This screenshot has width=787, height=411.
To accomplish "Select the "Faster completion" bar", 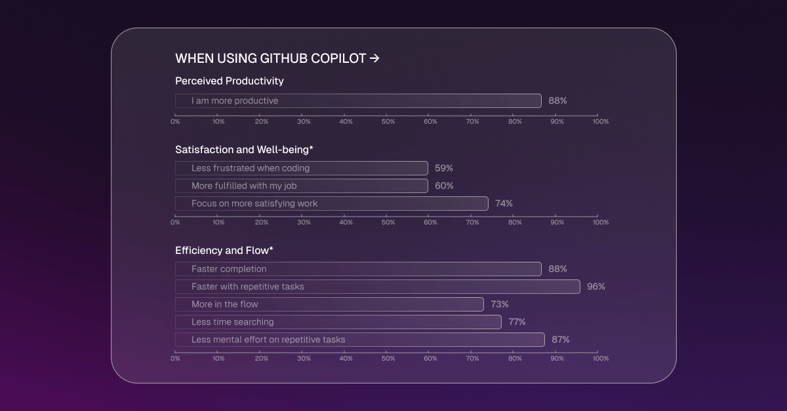I will coord(358,269).
